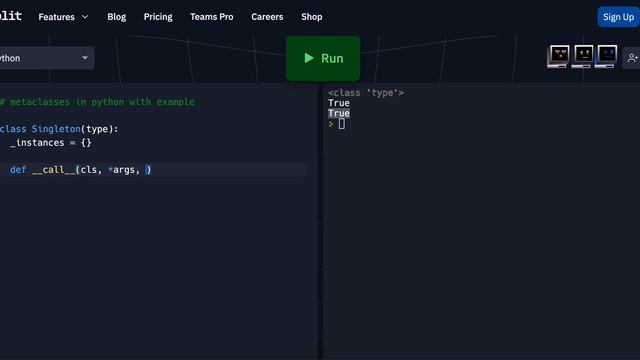
Task: Click the comment line 'metaclasses in python with example'
Action: click(x=97, y=102)
